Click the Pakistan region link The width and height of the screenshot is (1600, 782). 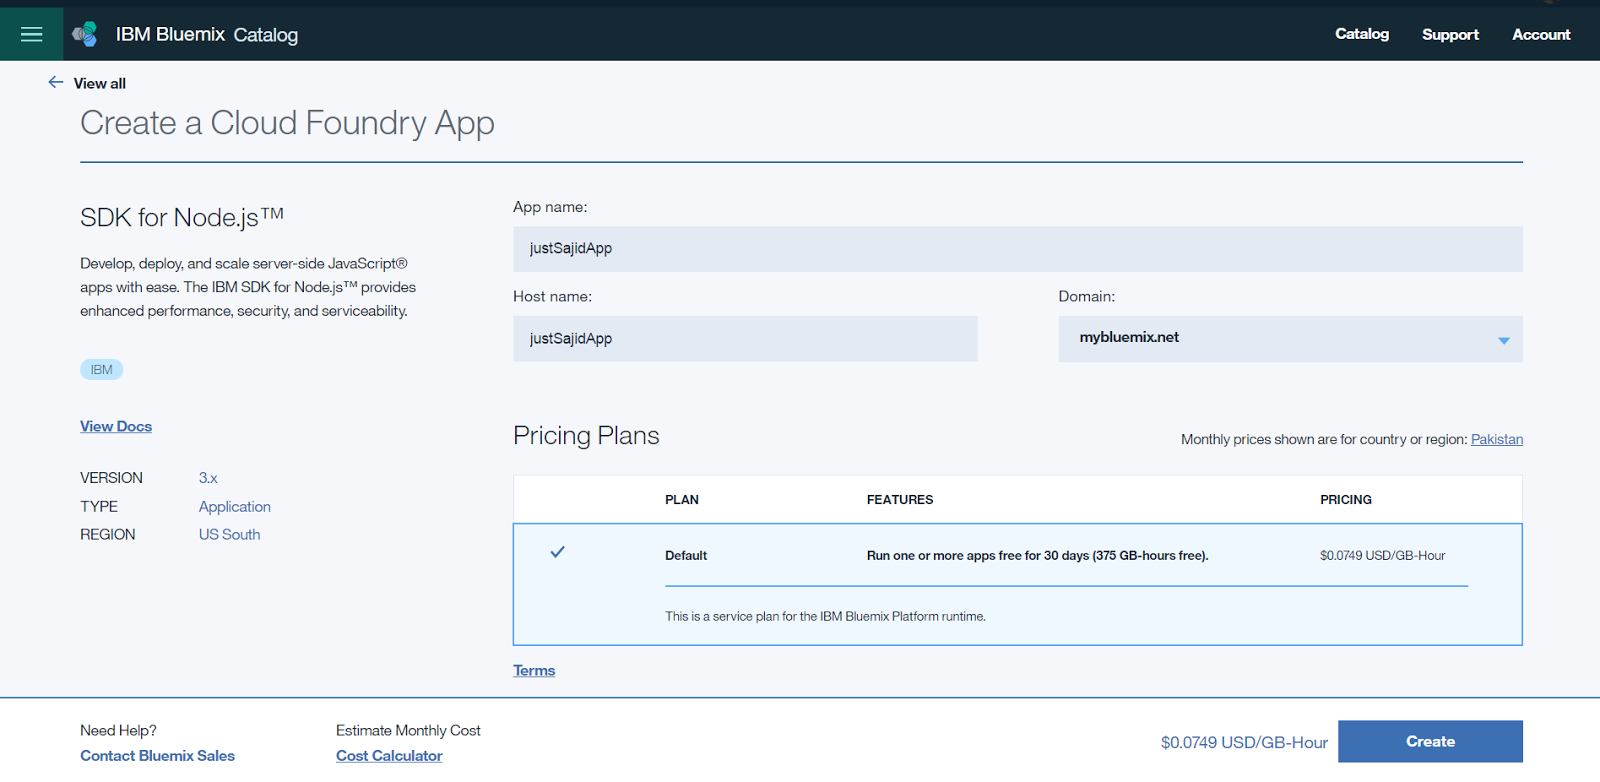pyautogui.click(x=1497, y=439)
